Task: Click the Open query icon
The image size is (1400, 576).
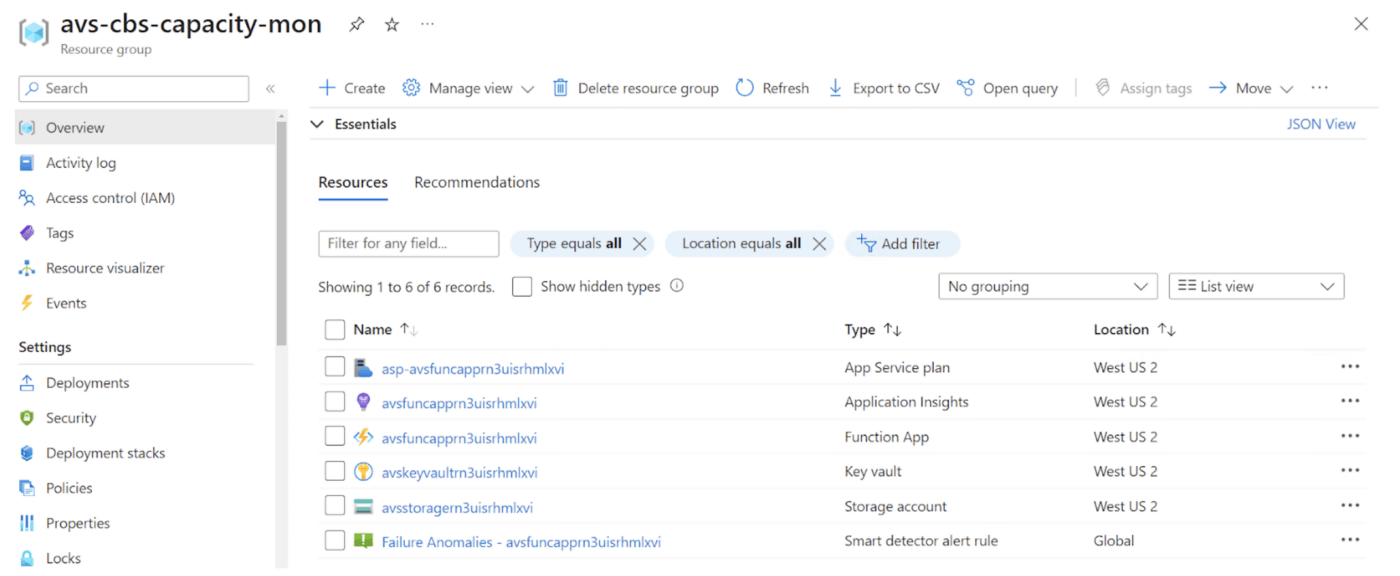Action: pos(965,88)
